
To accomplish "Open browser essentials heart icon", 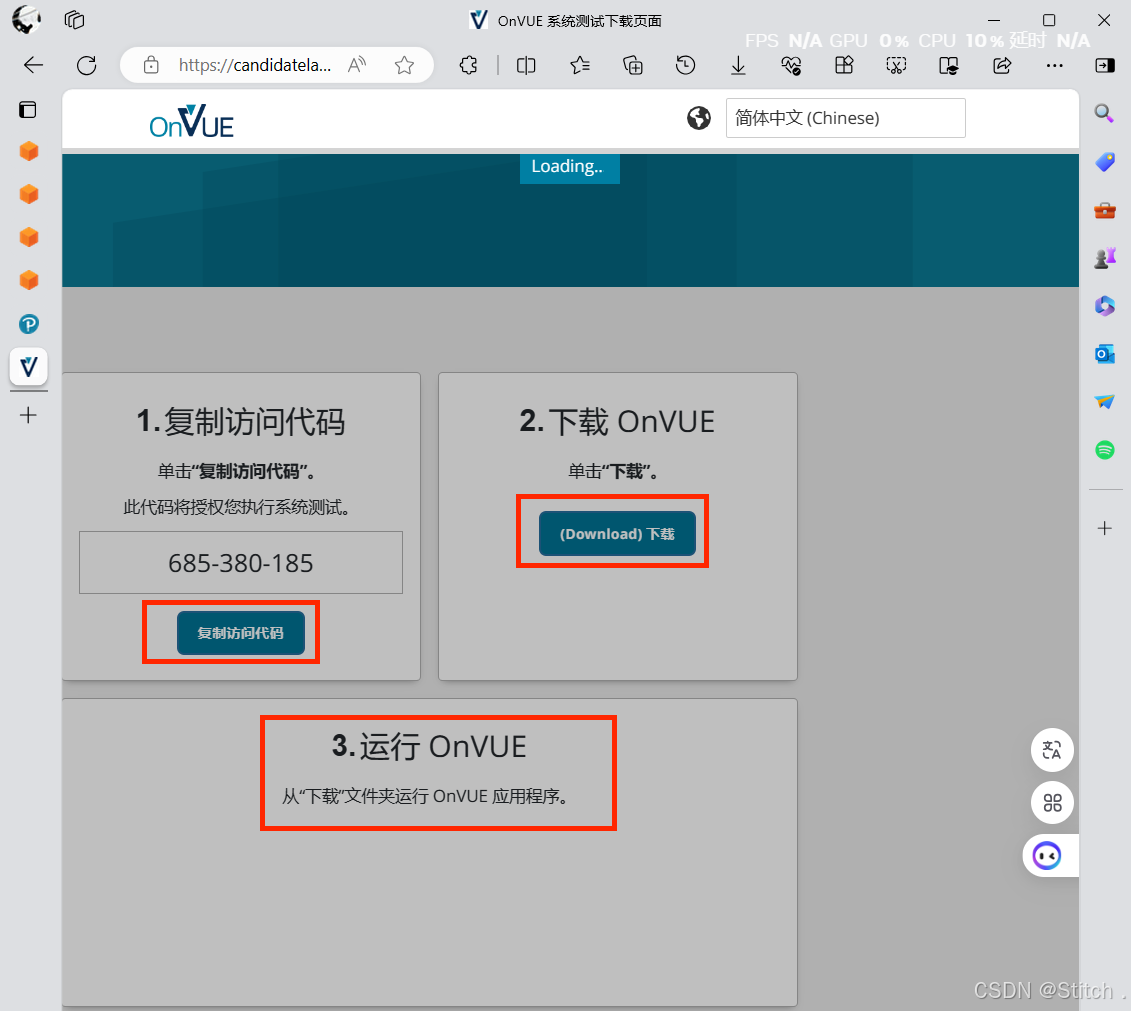I will tap(791, 66).
